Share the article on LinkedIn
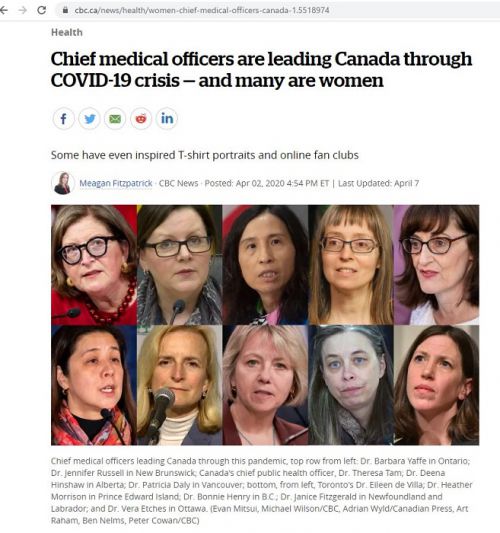Image resolution: width=500 pixels, height=533 pixels. 167,119
